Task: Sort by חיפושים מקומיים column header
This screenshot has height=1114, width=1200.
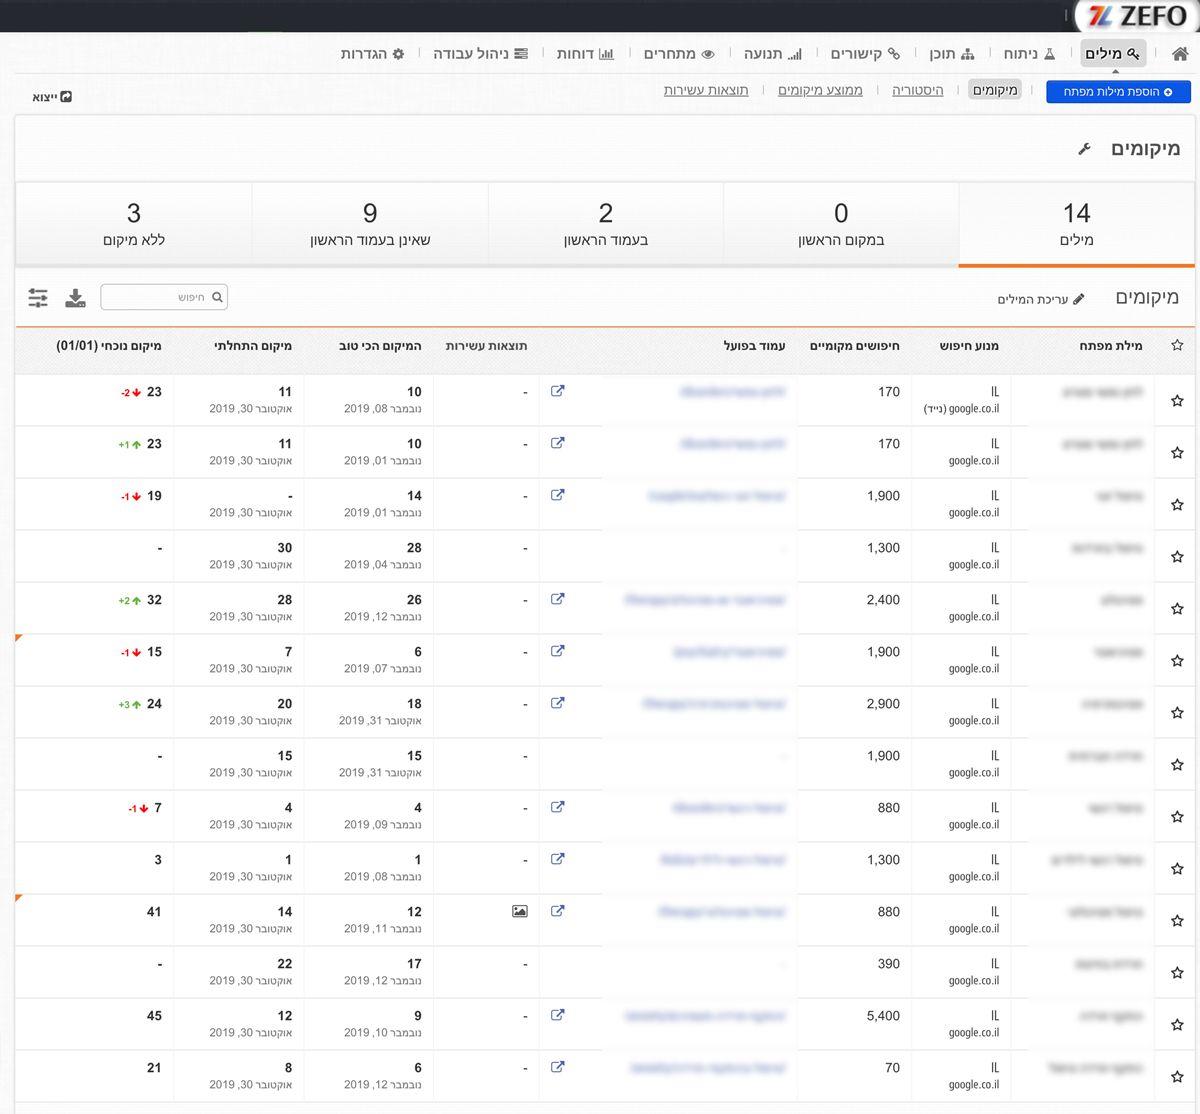Action: (x=854, y=346)
